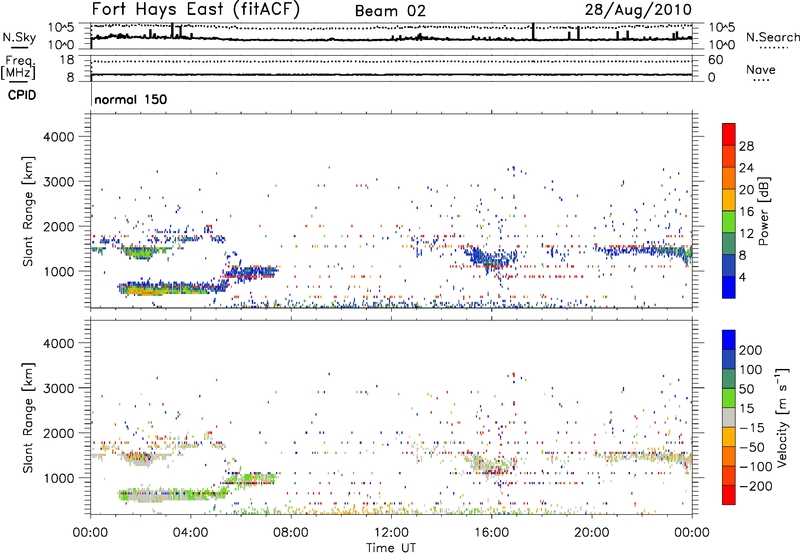
Task: Click the blue bottom of the power color bar
Action: tap(729, 288)
